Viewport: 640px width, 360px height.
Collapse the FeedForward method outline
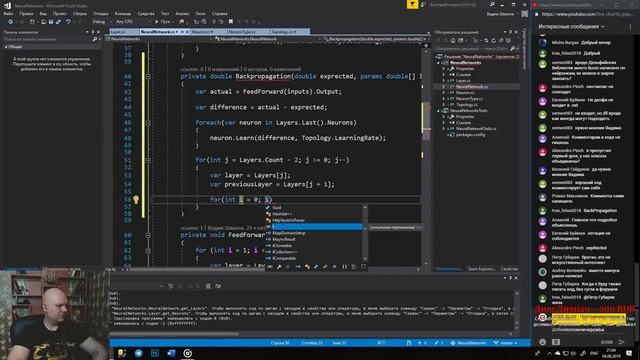click(148, 235)
